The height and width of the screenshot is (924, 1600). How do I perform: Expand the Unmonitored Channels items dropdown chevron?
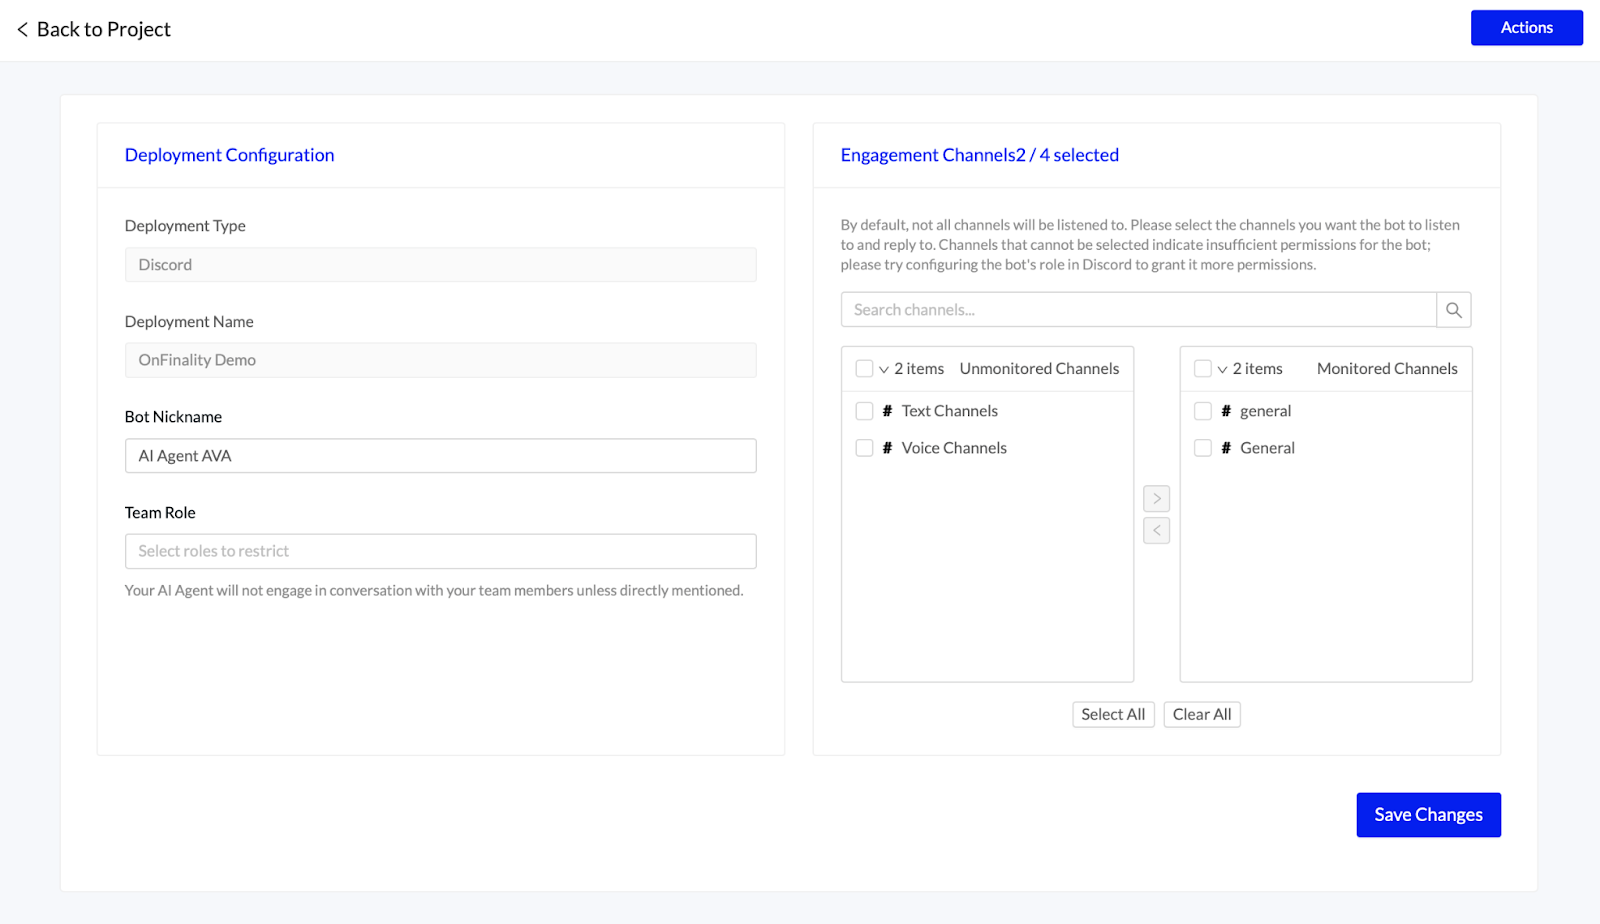(882, 368)
